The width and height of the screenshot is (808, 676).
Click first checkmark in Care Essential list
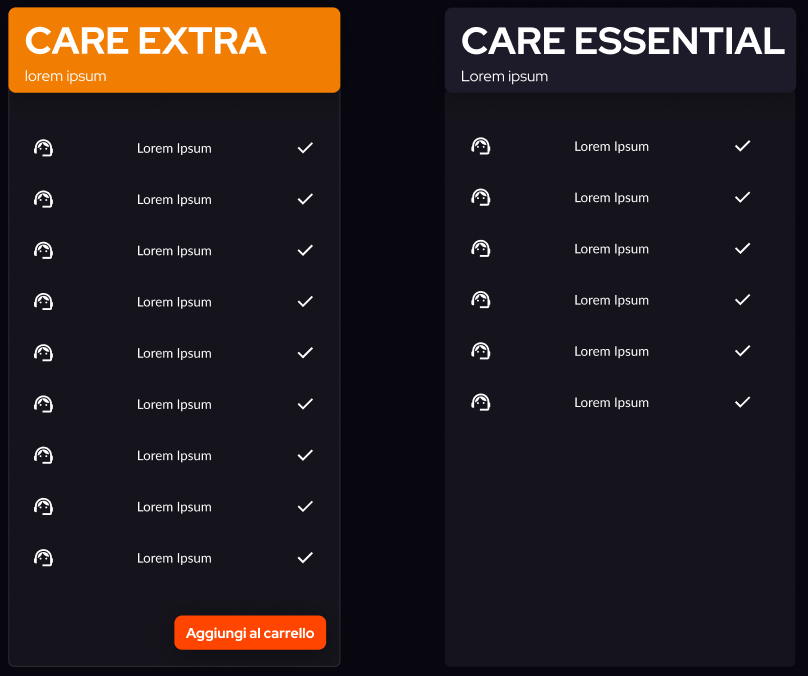pos(743,146)
